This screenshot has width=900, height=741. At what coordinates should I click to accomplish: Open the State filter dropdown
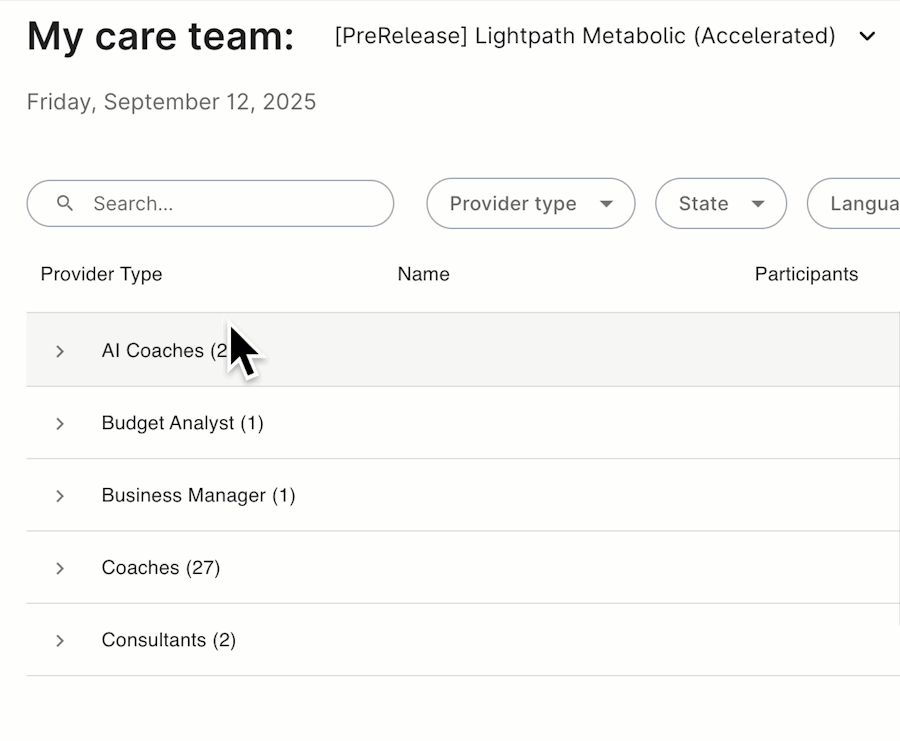click(720, 204)
